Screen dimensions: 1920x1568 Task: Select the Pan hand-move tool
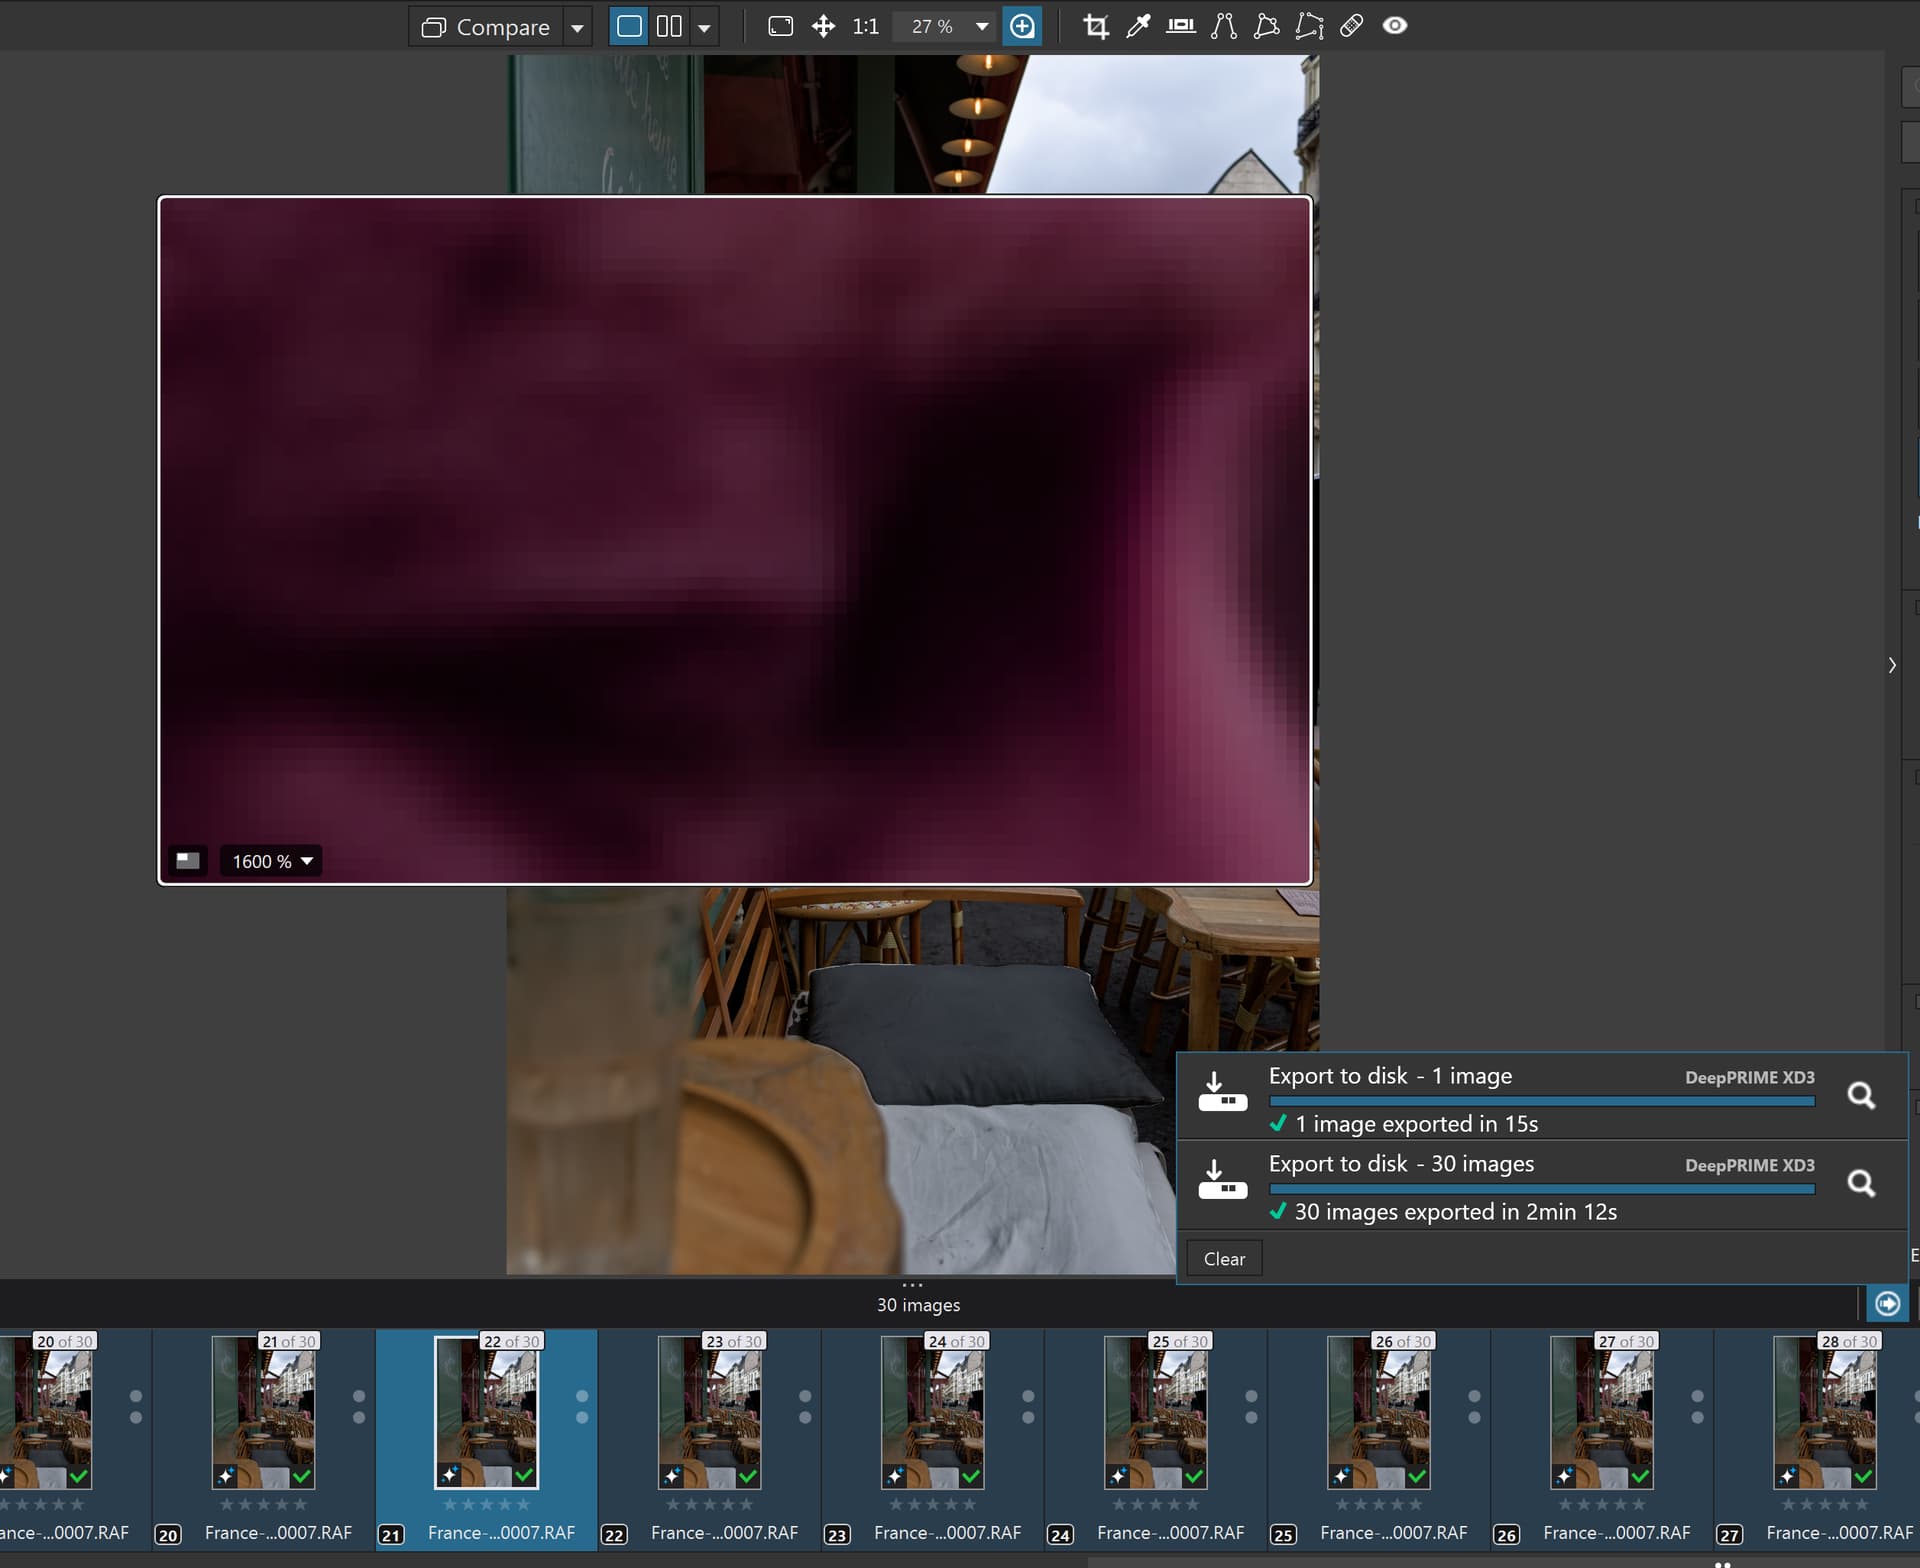click(x=823, y=27)
